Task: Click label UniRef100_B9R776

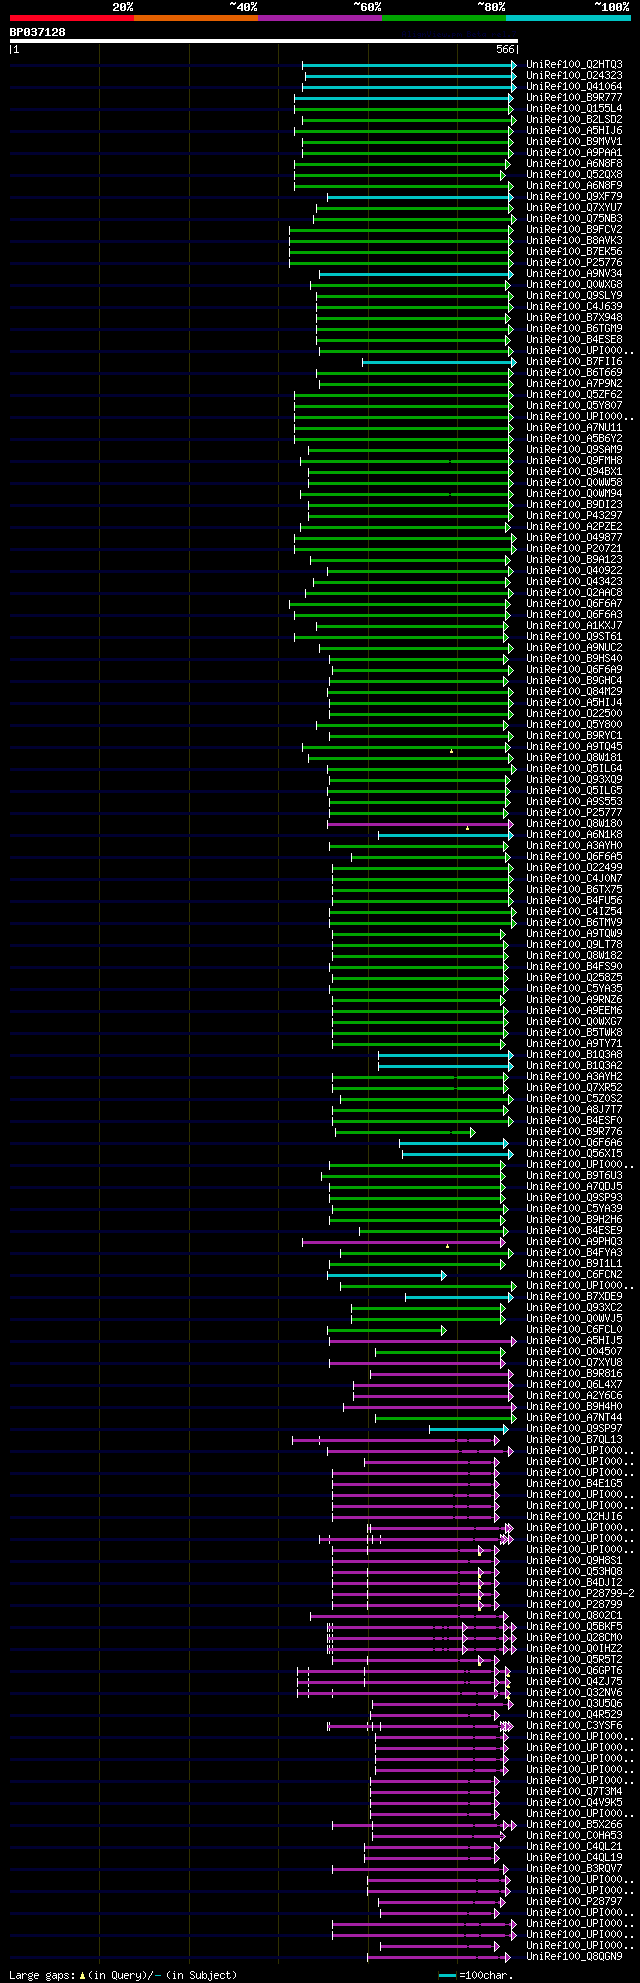Action: pos(574,1132)
